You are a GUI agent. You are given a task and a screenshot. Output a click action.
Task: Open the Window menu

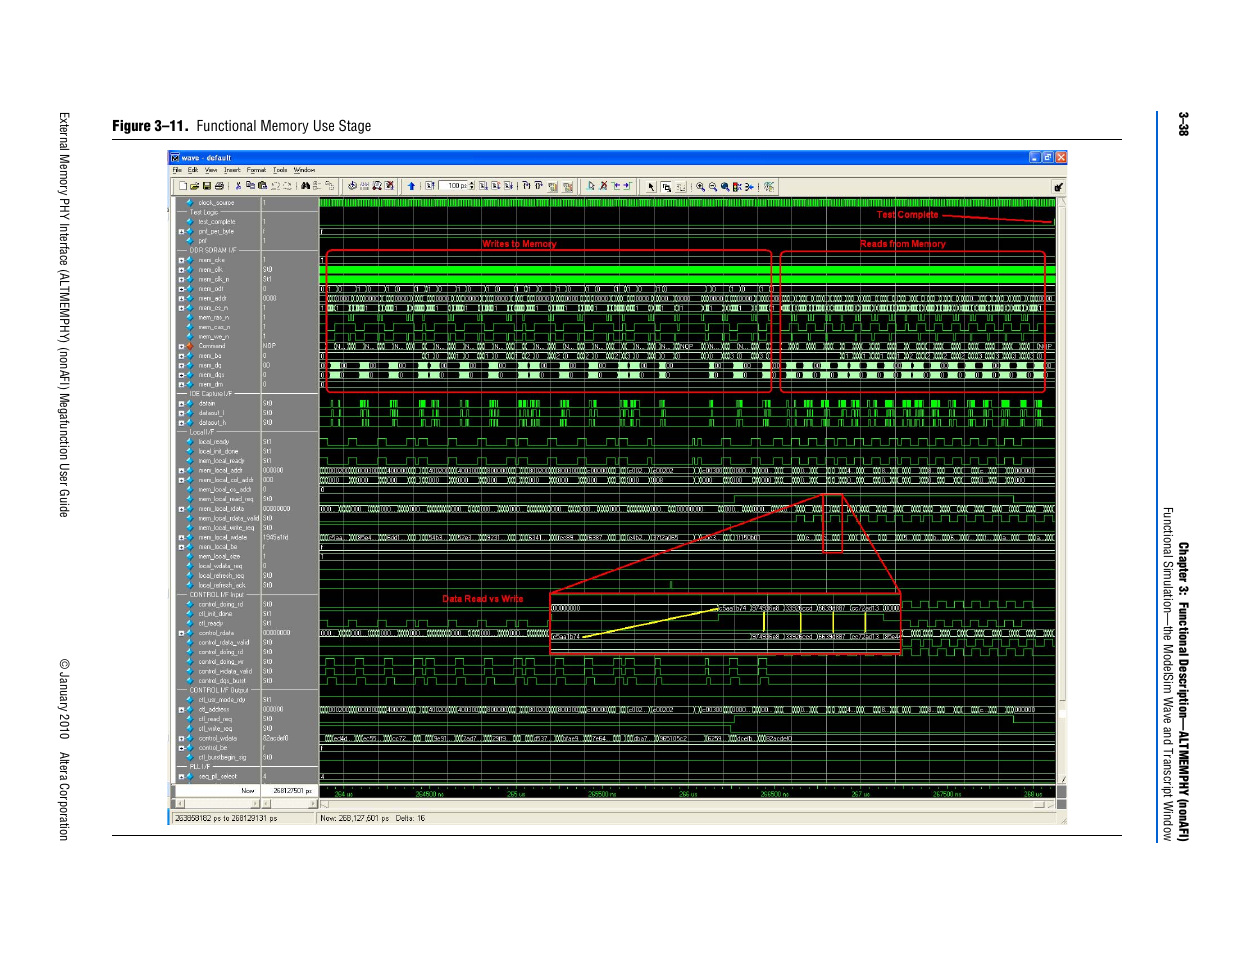pyautogui.click(x=304, y=170)
